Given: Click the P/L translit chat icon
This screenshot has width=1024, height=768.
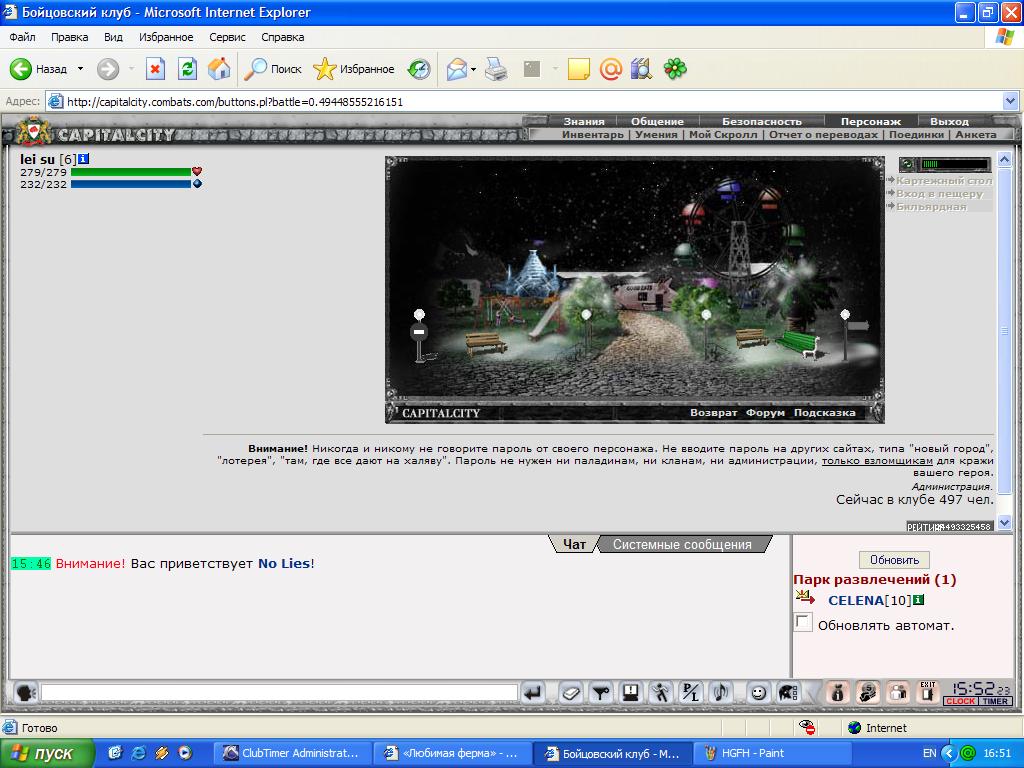Looking at the screenshot, I should coord(690,692).
